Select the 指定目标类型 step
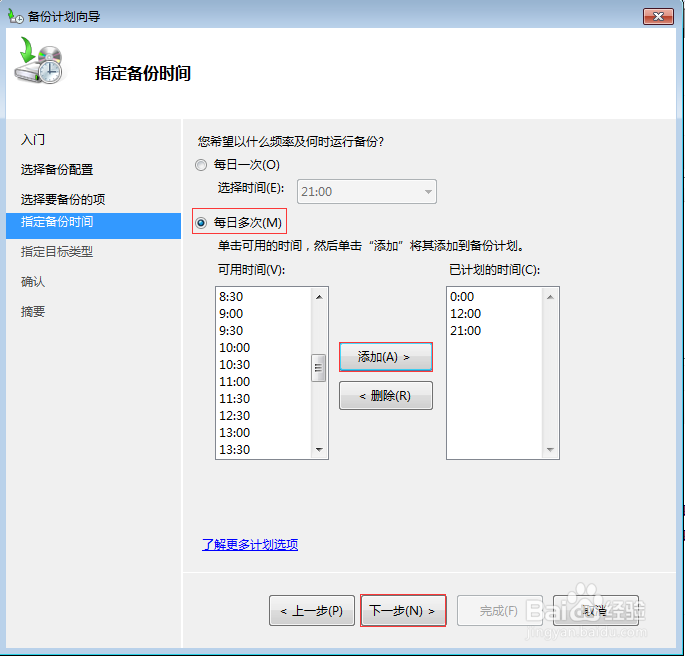Screen dimensions: 685x656 click(x=57, y=252)
